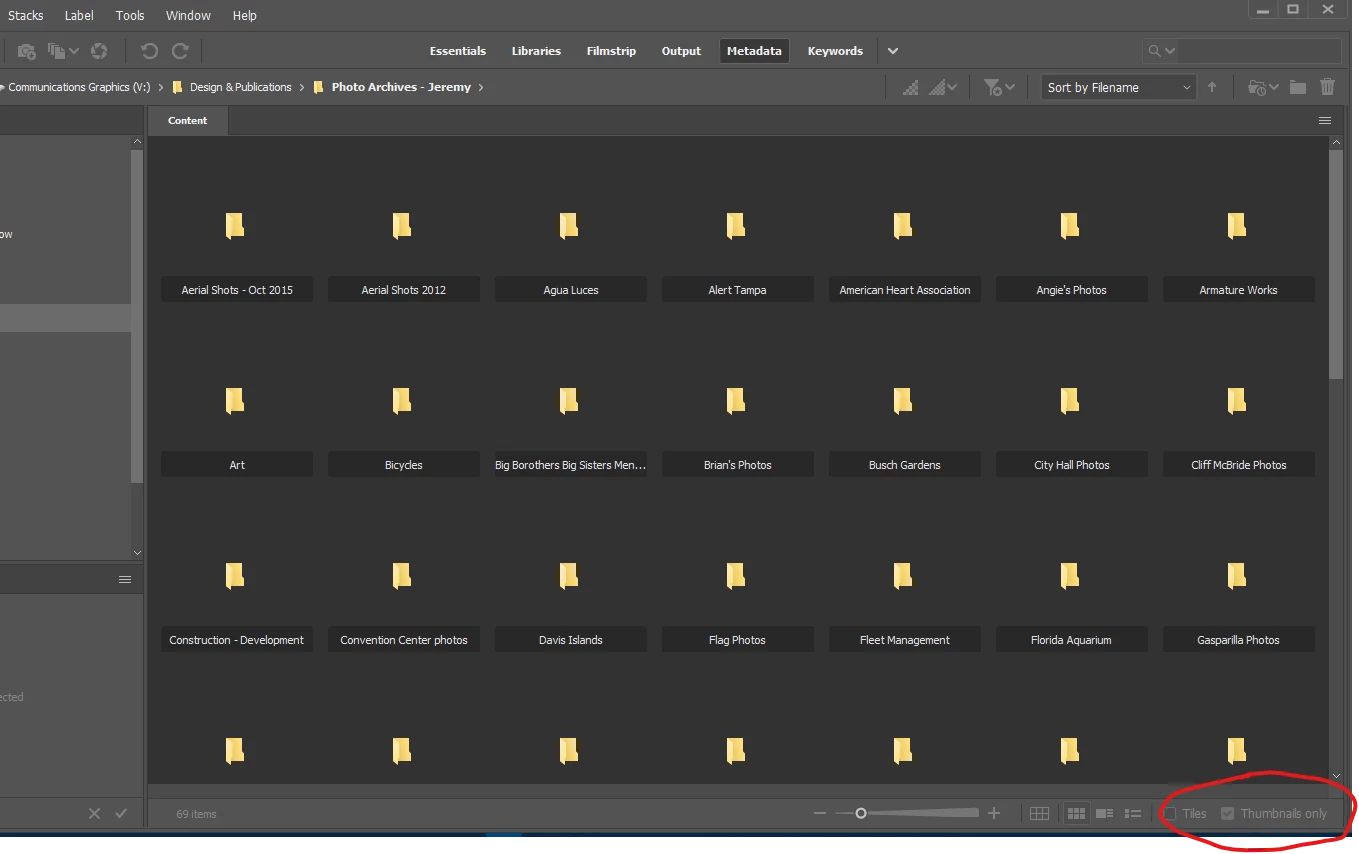The width and height of the screenshot is (1359, 854).
Task: Open the Sort by Filename dropdown
Action: click(1118, 88)
